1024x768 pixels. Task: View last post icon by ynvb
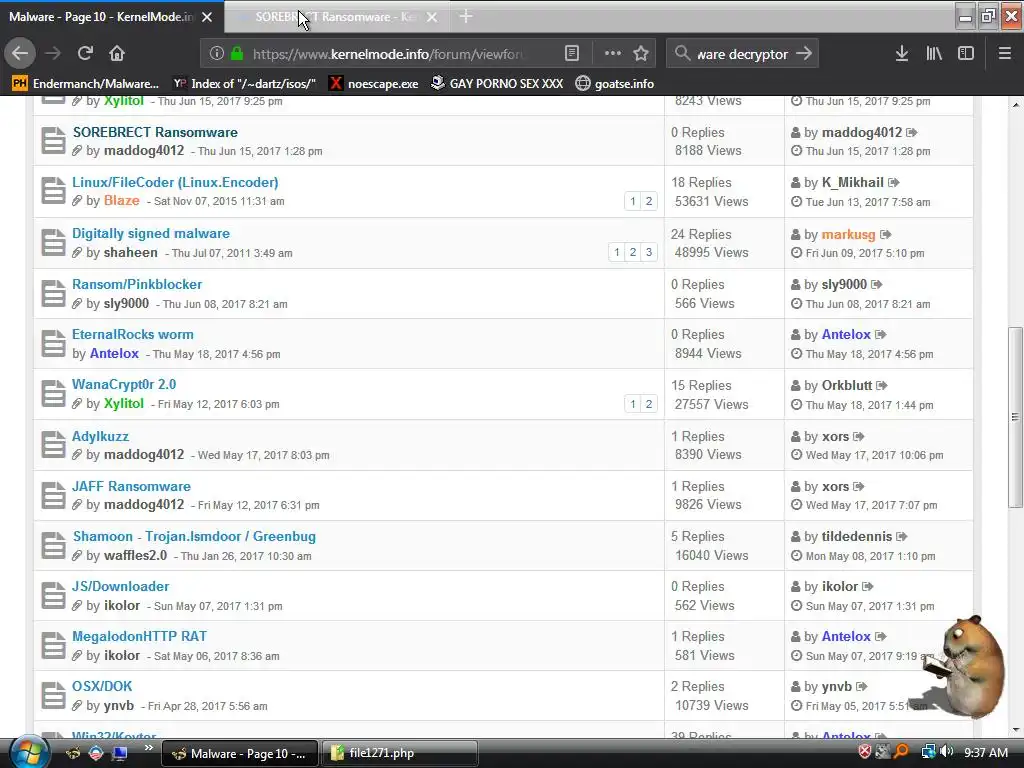pyautogui.click(x=862, y=686)
